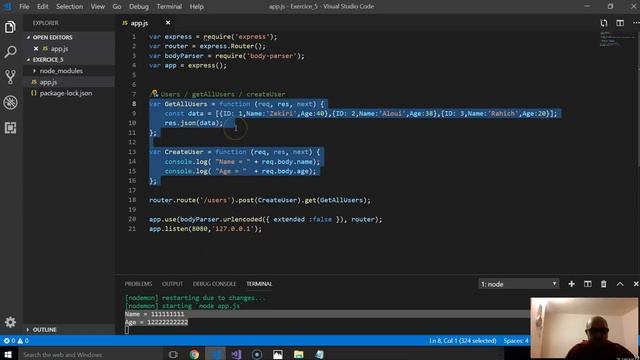Switch to the Output panel tab

click(172, 284)
